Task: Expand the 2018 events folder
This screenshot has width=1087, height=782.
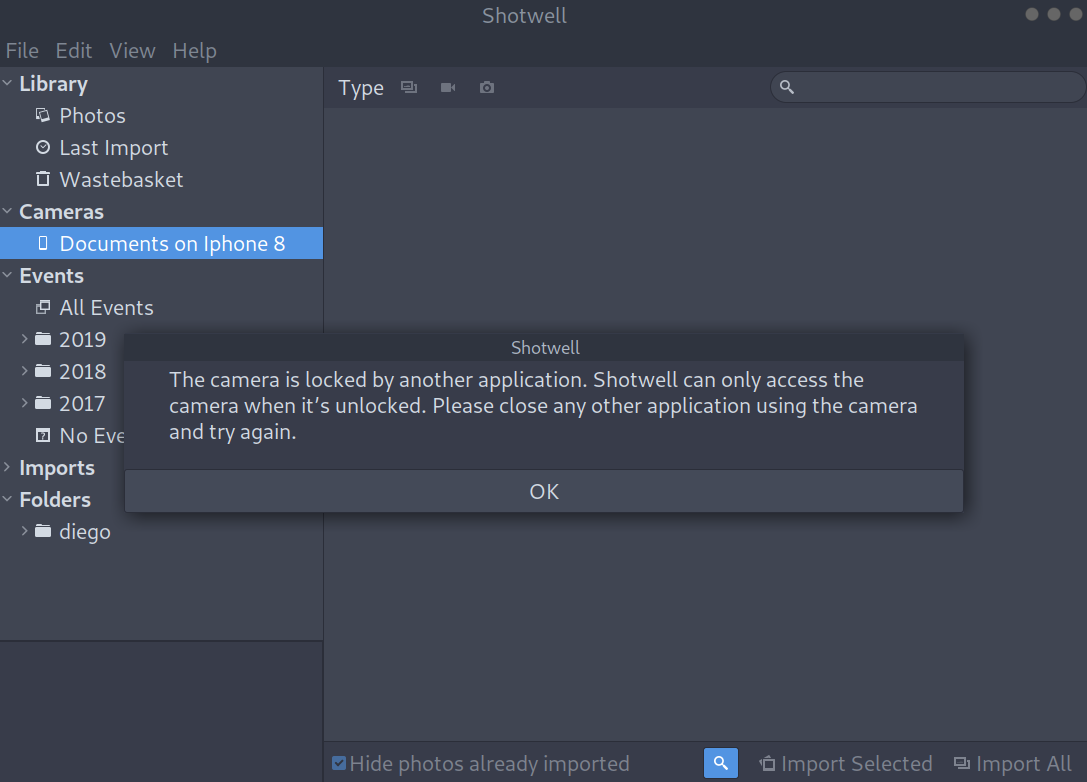Action: tap(24, 370)
